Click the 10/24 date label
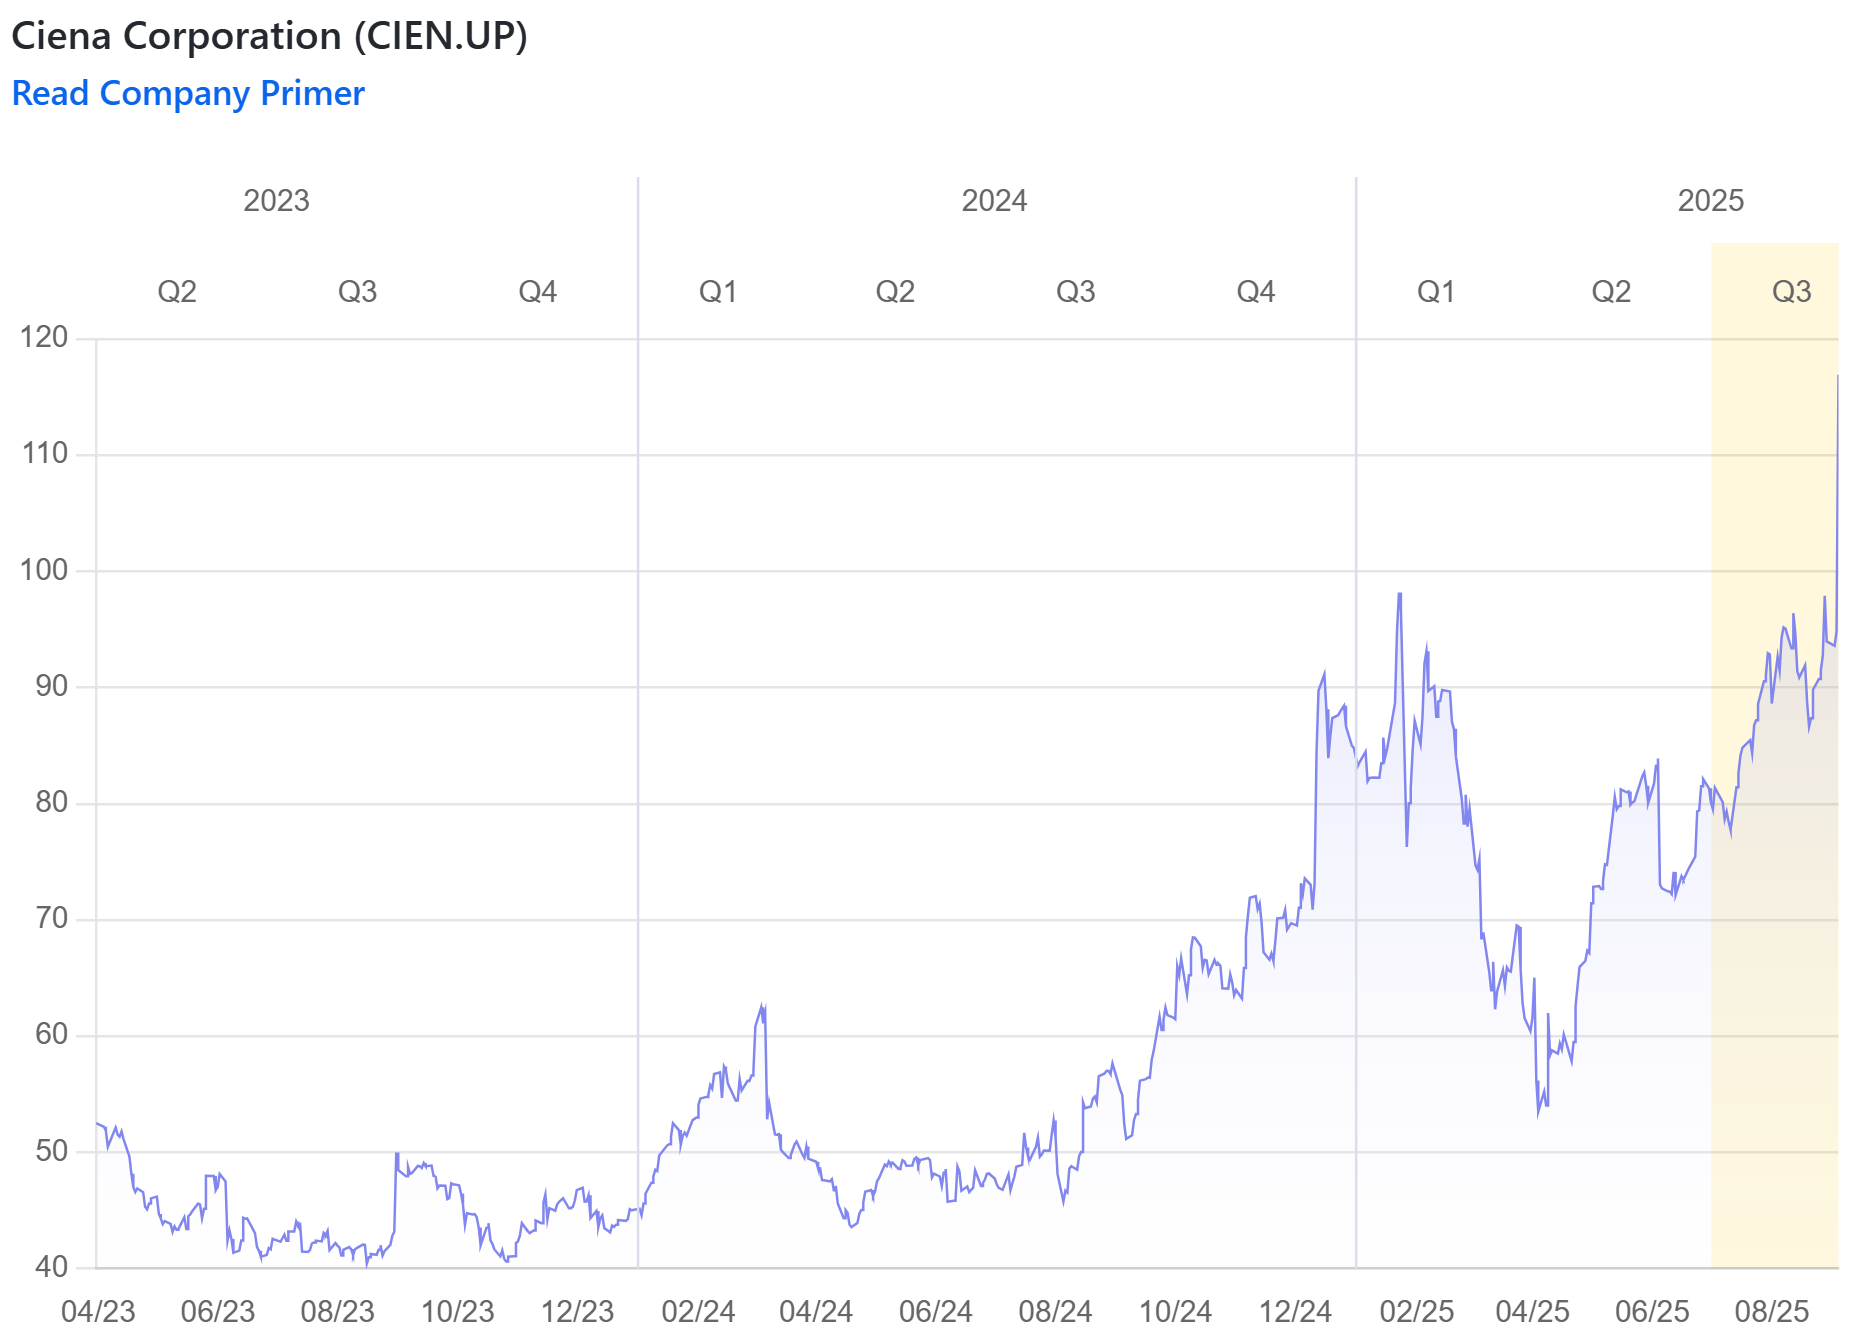1852x1341 pixels. [1176, 1311]
